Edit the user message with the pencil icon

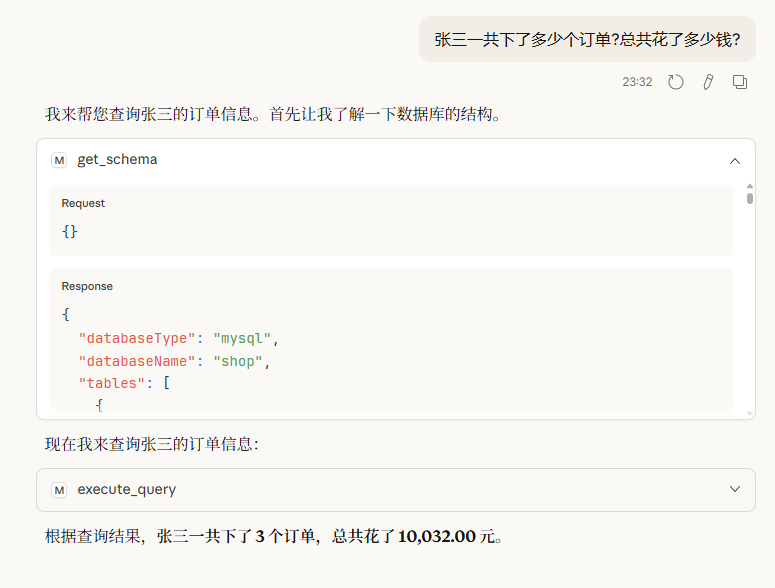708,82
